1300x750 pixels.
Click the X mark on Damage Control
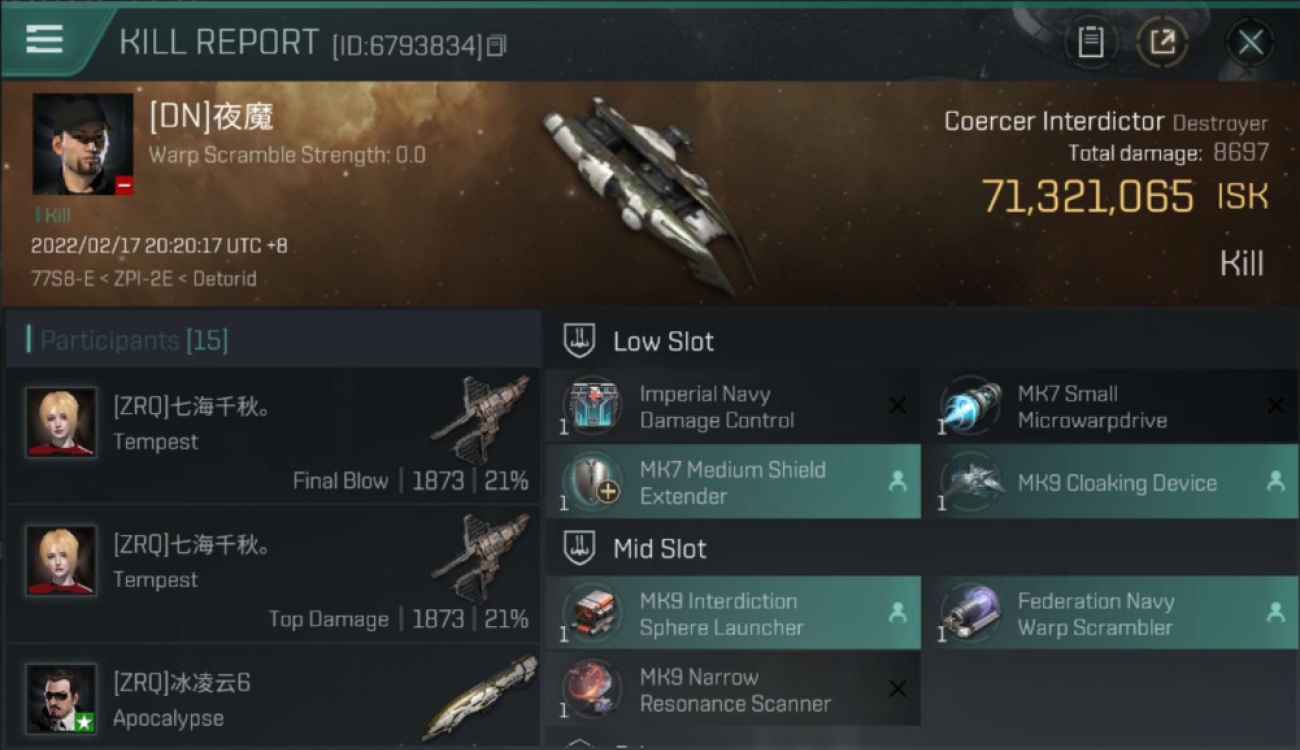point(897,406)
